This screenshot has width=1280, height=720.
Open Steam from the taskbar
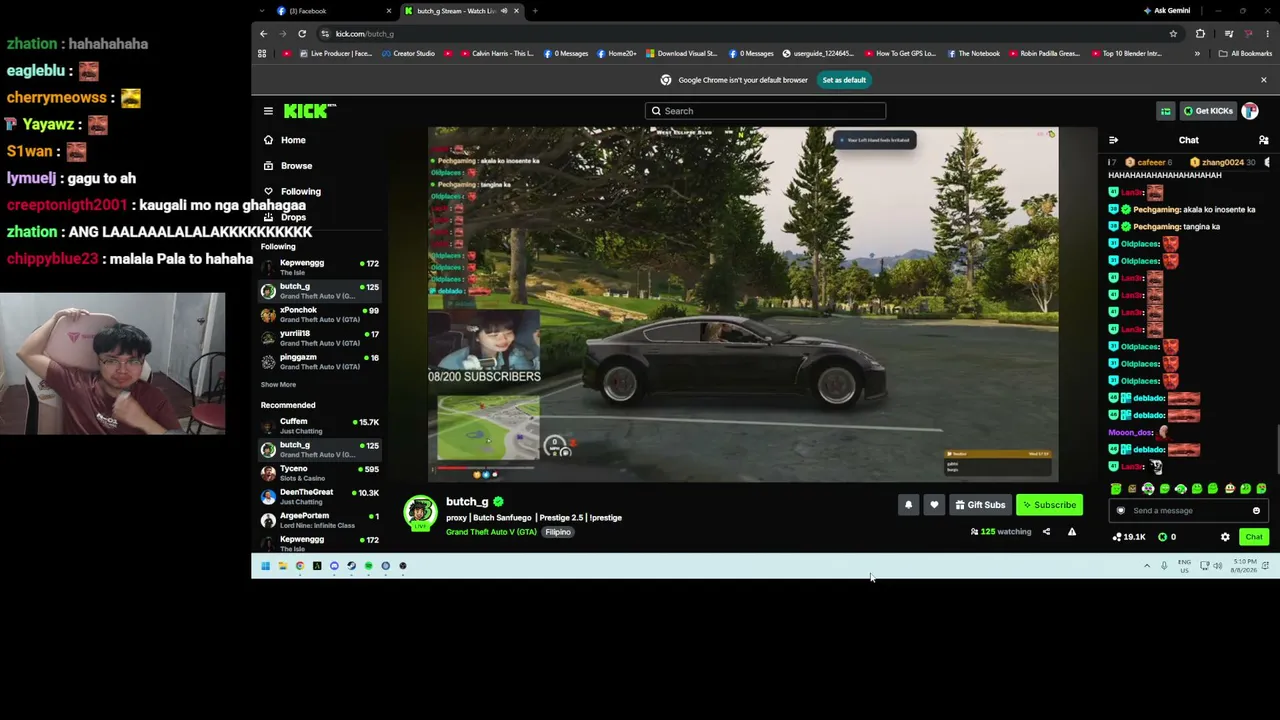pyautogui.click(x=351, y=566)
